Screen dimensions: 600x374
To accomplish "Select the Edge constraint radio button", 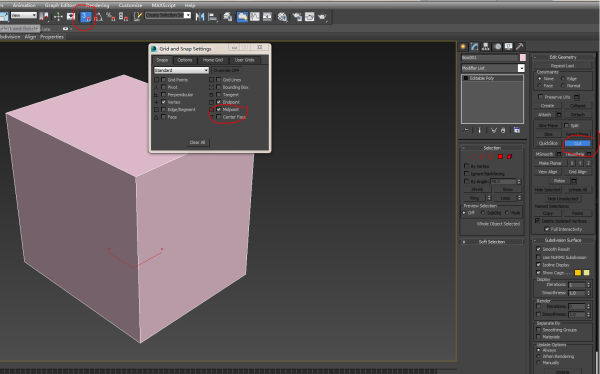I will click(x=563, y=78).
